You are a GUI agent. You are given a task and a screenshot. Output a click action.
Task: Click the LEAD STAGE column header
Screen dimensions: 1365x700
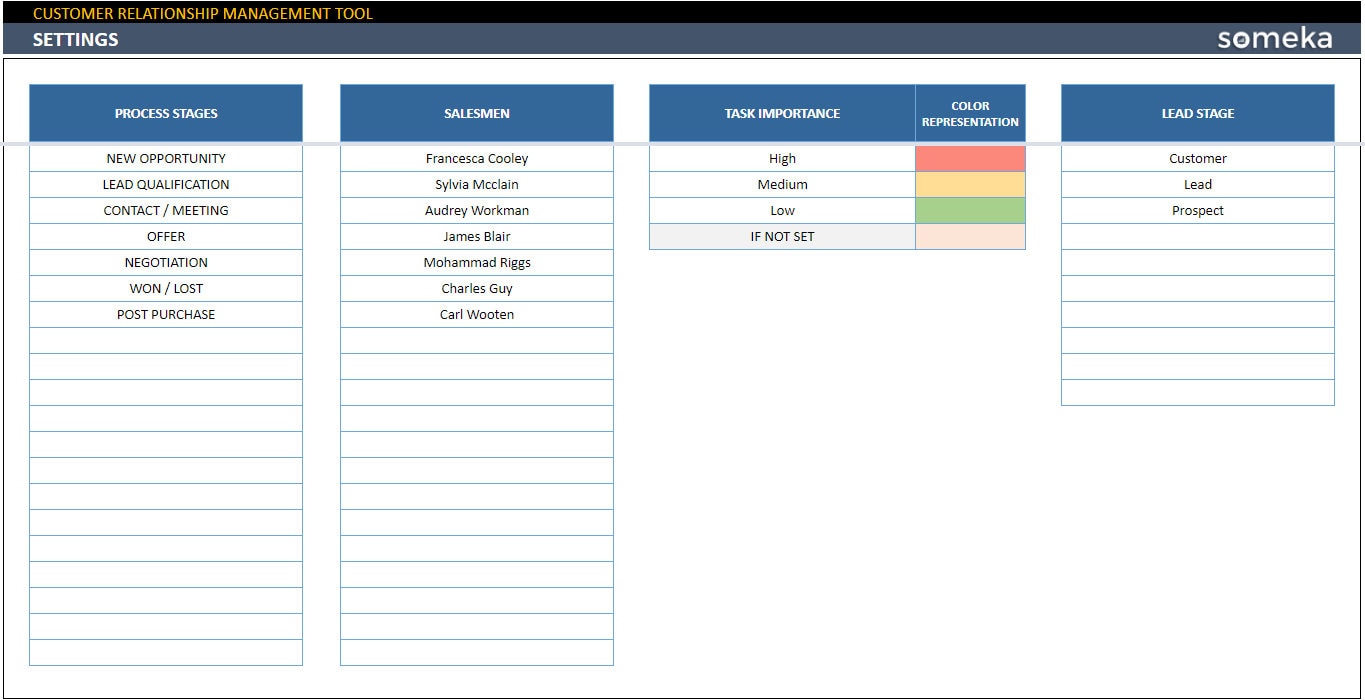[x=1197, y=113]
